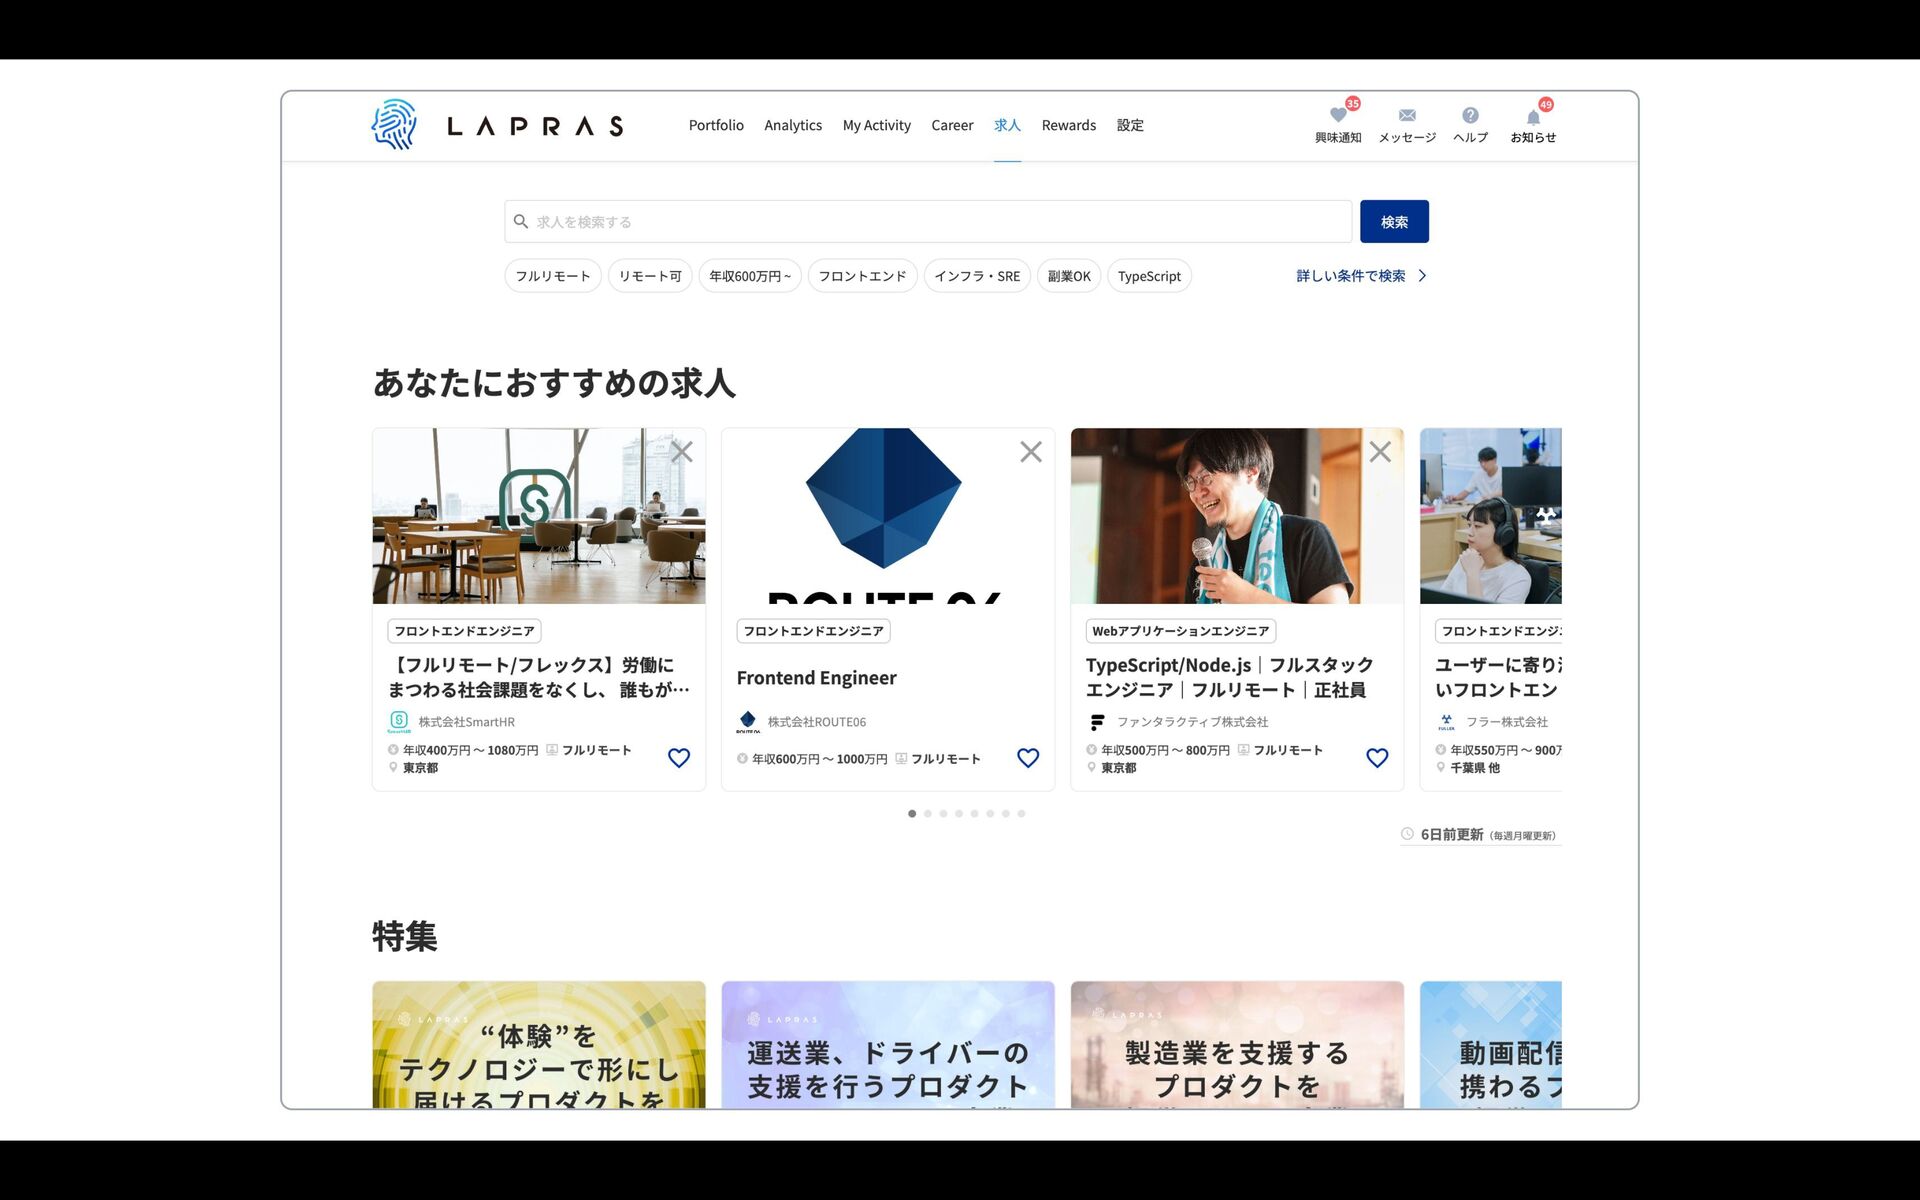1920x1200 pixels.
Task: Apply the 年収600万円~ filter chip
Action: (x=750, y=276)
